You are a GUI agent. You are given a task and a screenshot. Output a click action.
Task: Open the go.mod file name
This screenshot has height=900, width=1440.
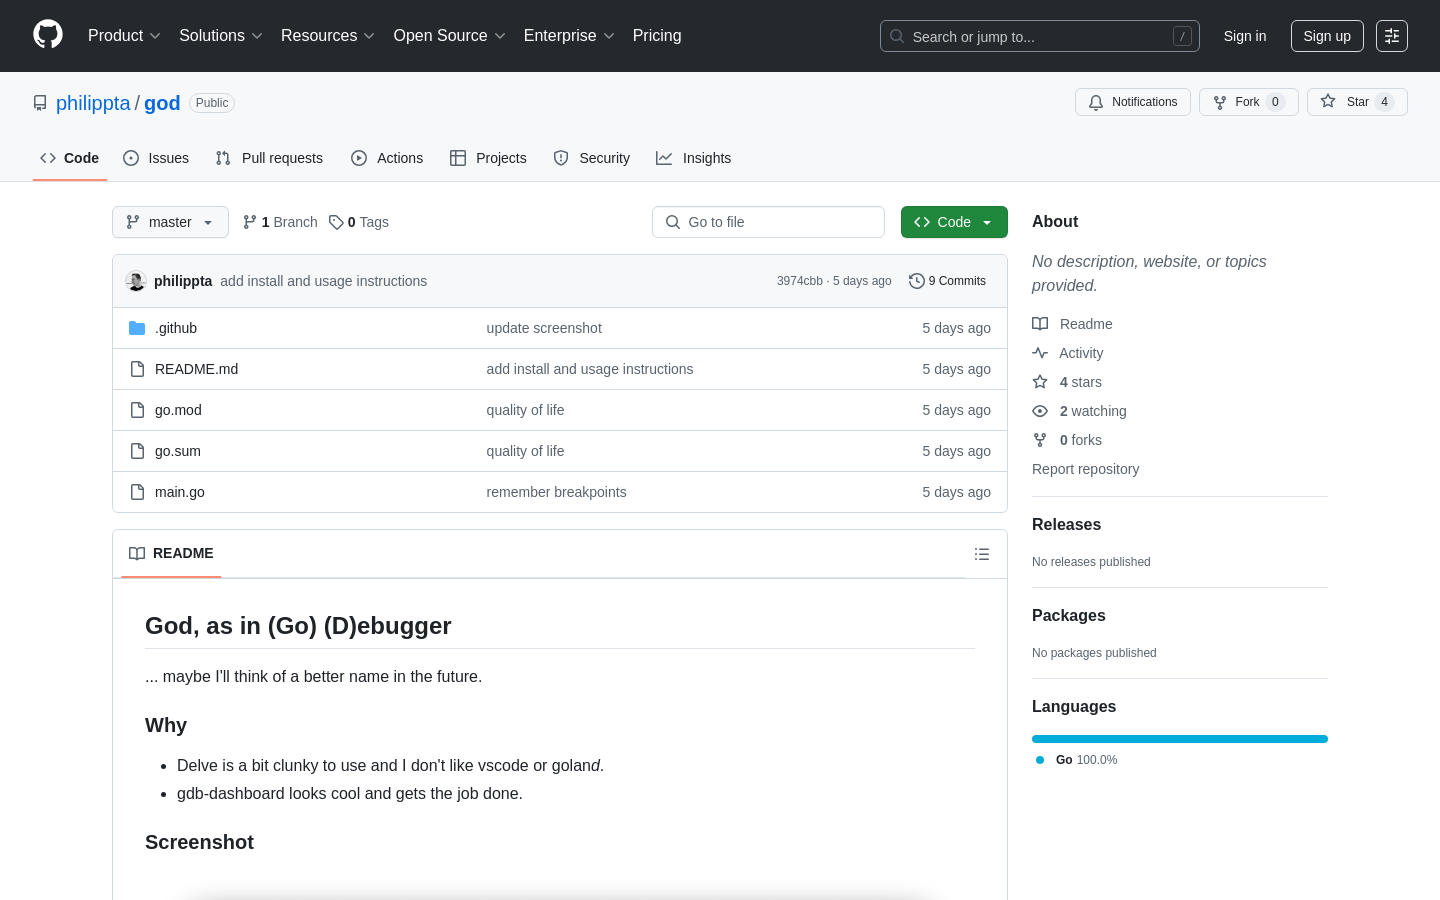click(x=178, y=410)
